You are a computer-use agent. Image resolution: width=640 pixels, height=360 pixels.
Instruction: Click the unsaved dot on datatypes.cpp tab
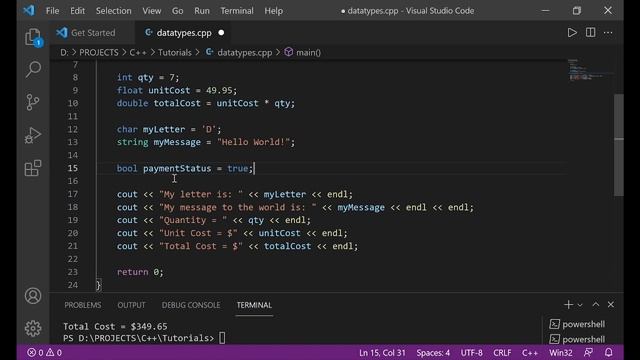click(x=221, y=33)
